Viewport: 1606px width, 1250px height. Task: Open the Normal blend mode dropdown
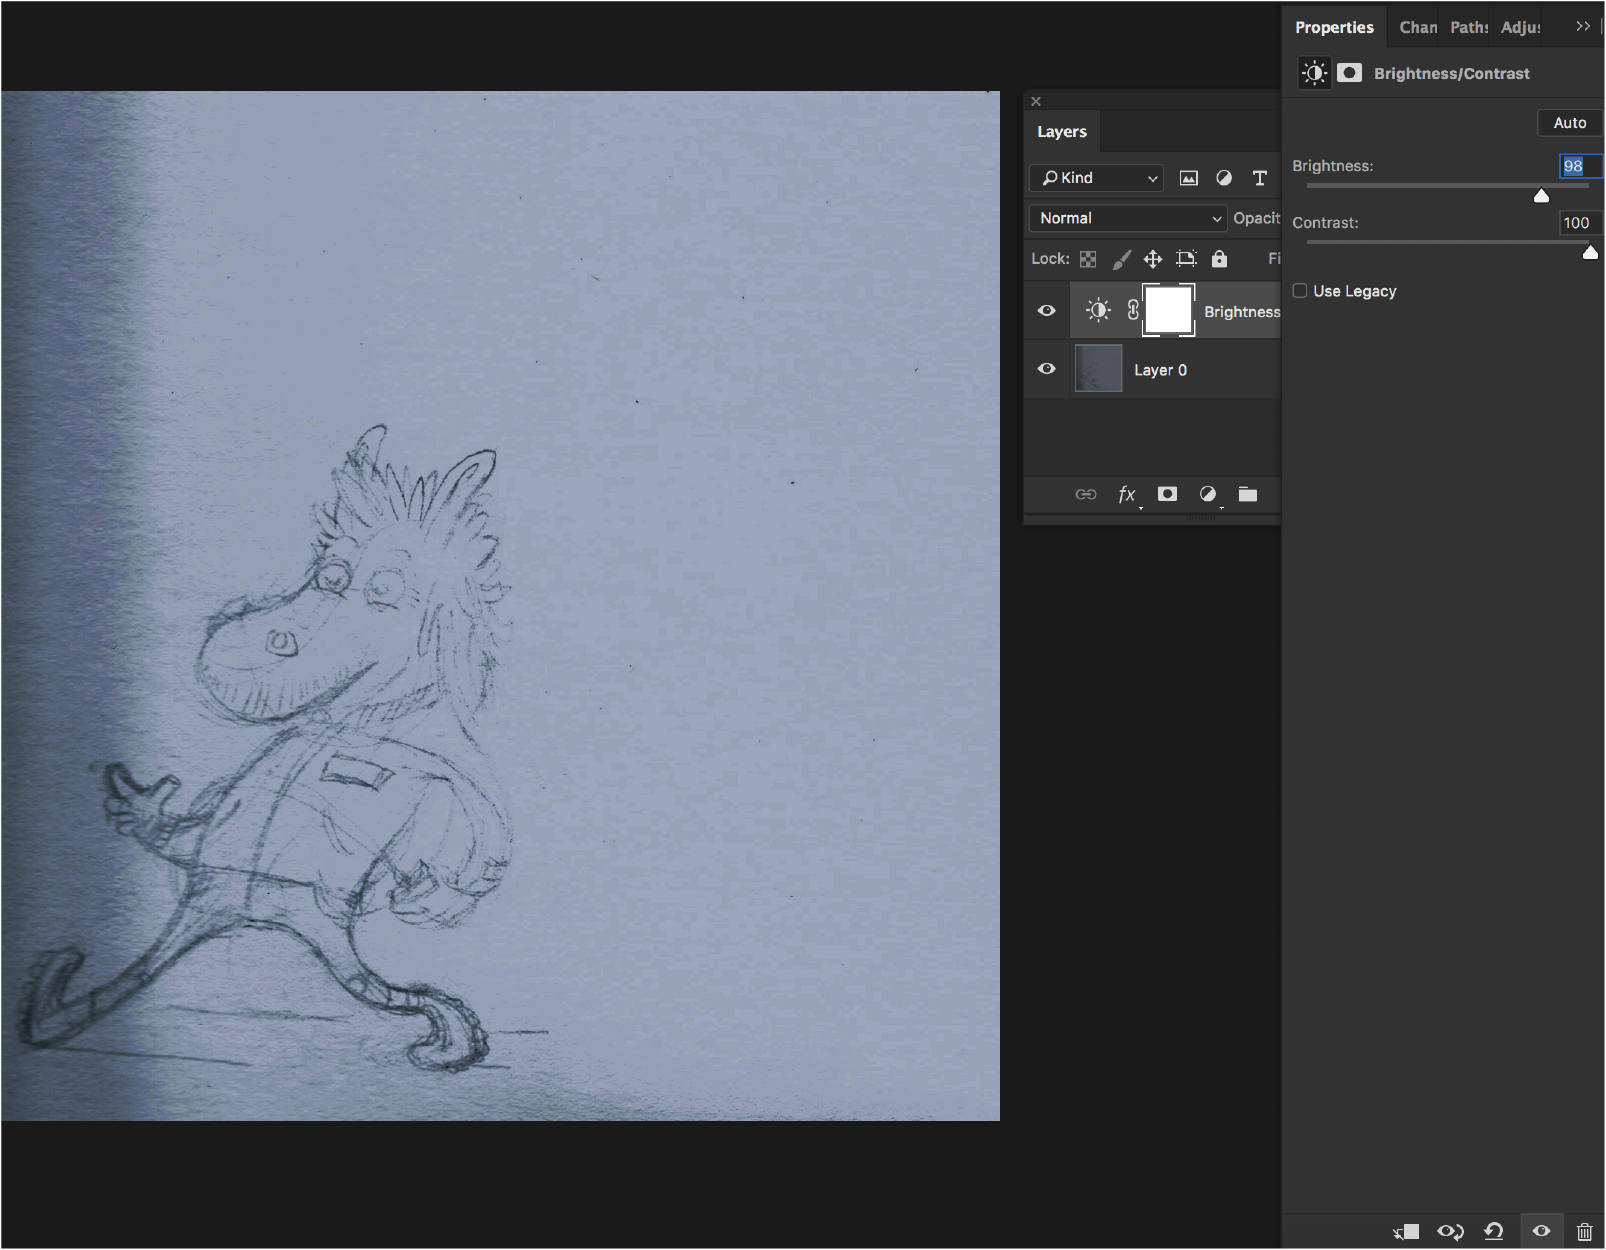point(1128,218)
